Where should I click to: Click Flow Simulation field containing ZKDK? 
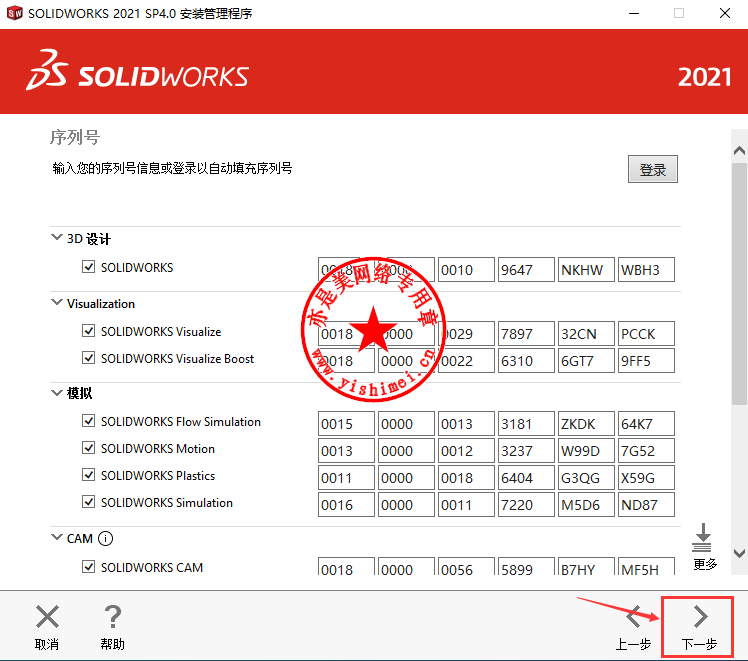click(x=586, y=423)
